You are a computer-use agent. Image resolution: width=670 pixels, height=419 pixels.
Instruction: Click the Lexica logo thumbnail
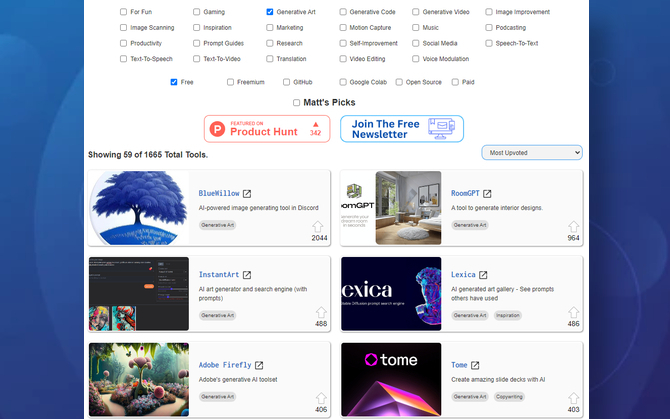click(391, 294)
